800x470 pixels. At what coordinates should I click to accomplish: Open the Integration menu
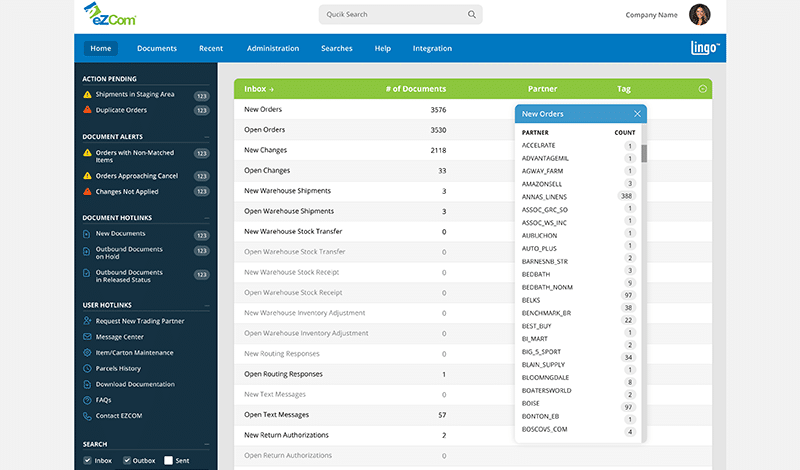click(432, 48)
